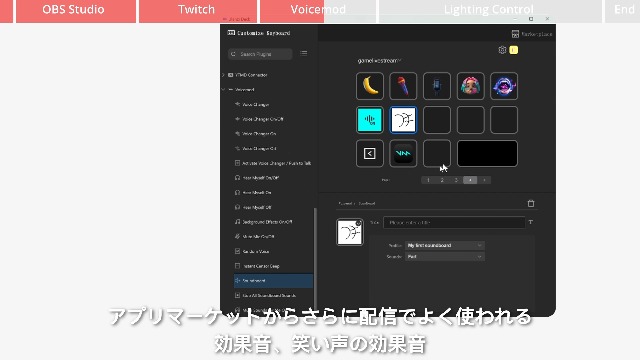
Task: Open the profile dropdown showing My first soundboard
Action: (x=444, y=245)
